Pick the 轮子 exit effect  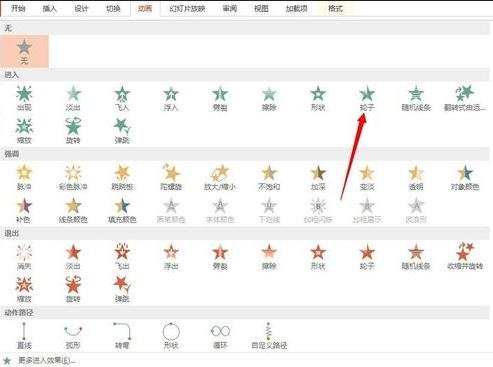367,257
